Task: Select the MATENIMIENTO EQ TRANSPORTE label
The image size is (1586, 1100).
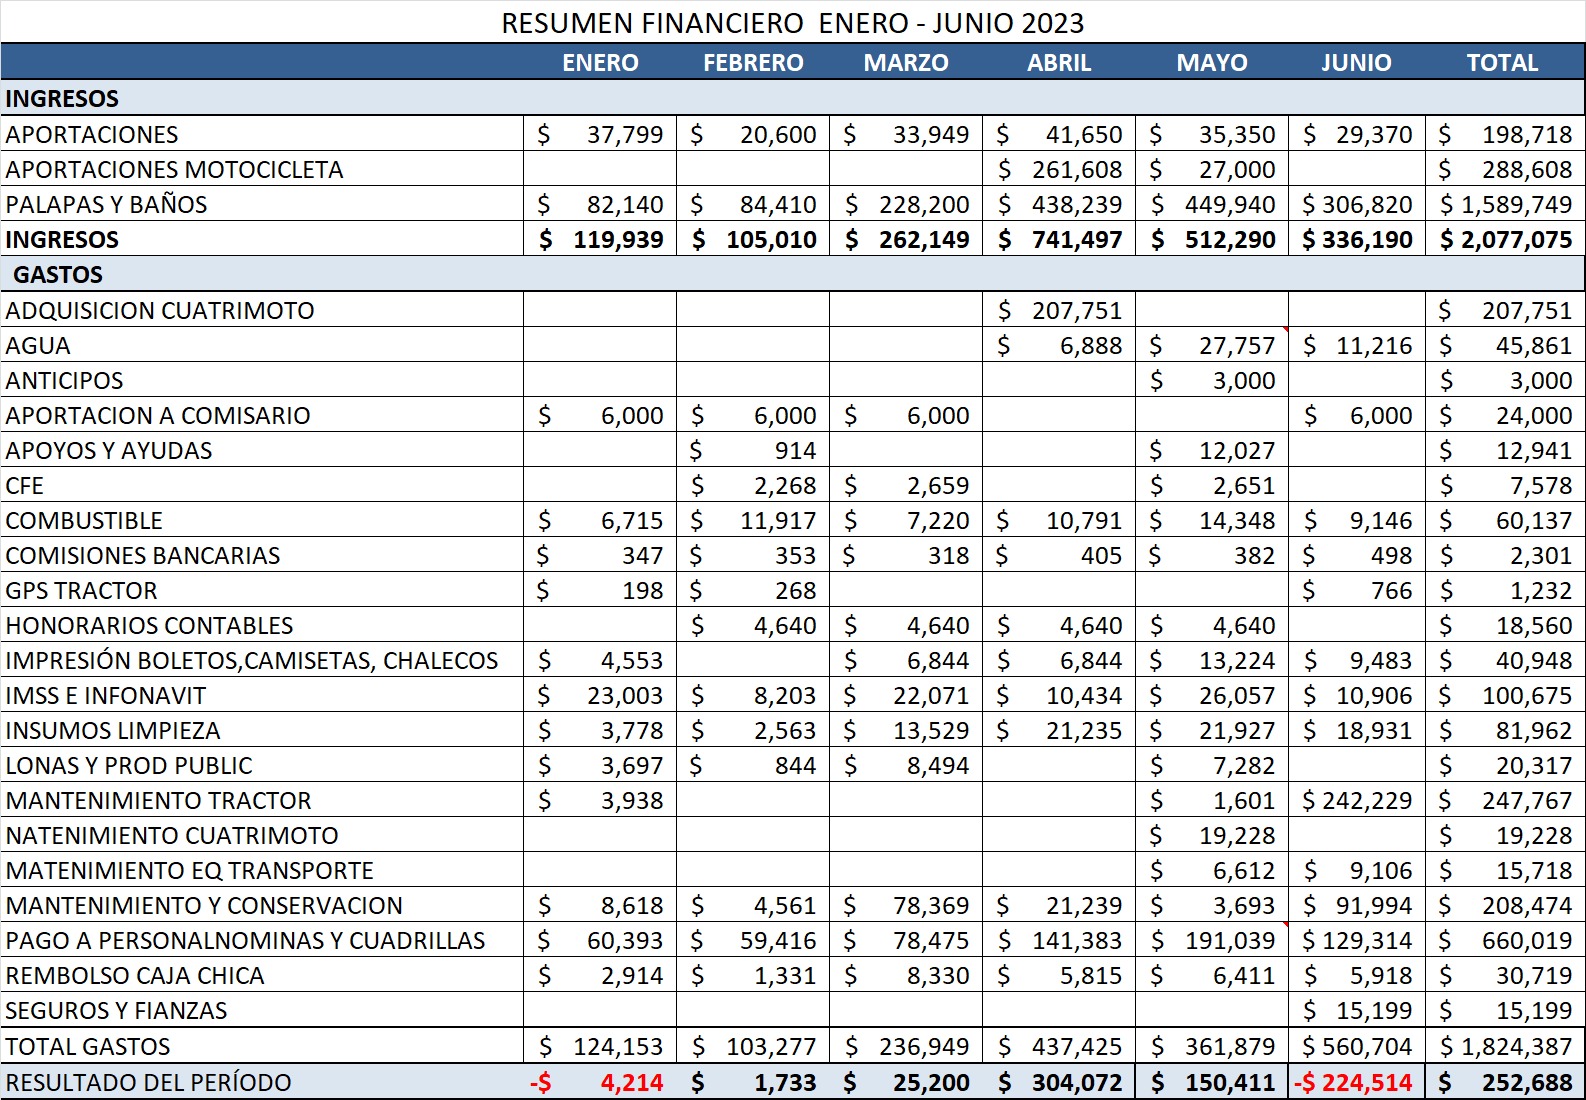Action: (190, 870)
